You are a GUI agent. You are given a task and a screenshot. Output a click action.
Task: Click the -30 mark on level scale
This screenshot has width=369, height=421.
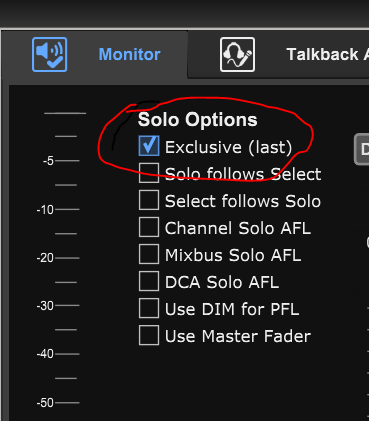pos(45,306)
